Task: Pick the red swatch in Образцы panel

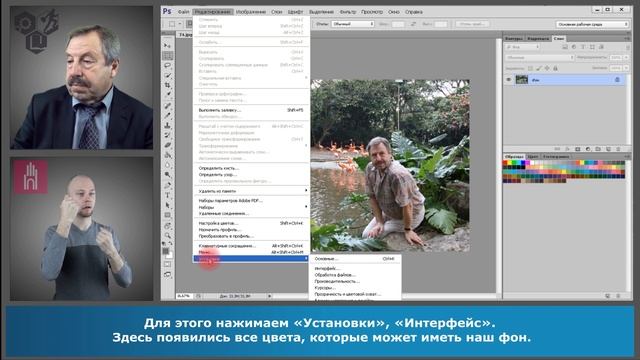Action: [x=505, y=163]
